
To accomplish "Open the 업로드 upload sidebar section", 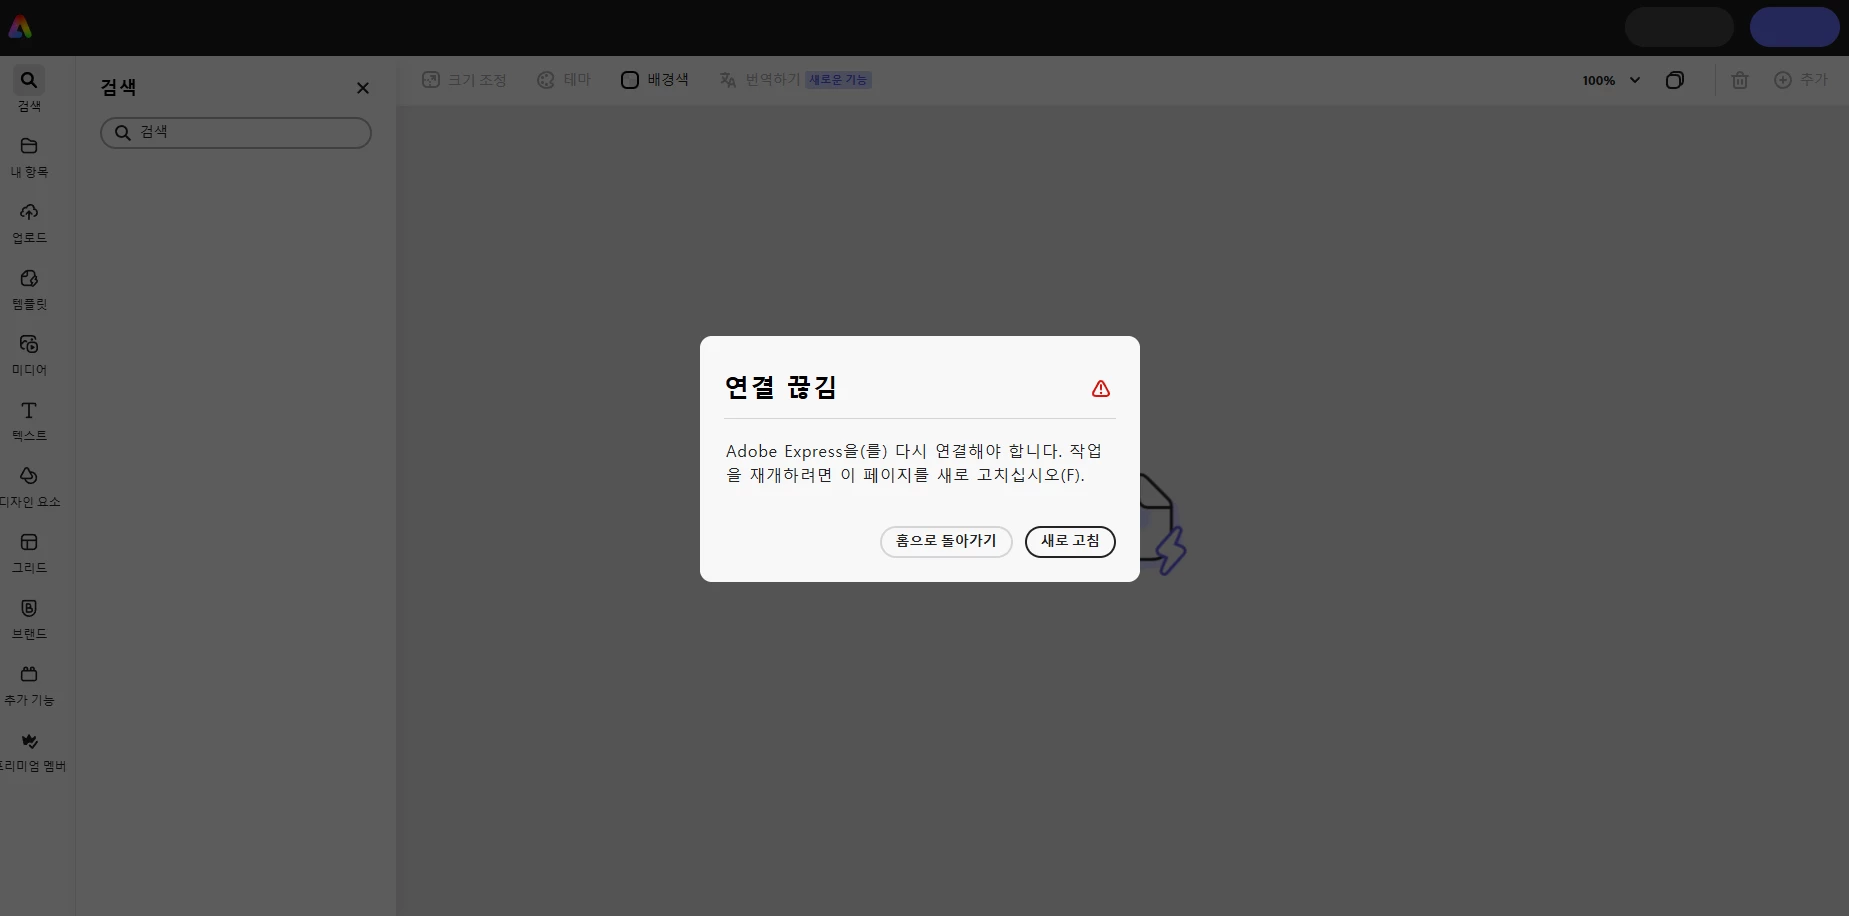I will 29,223.
